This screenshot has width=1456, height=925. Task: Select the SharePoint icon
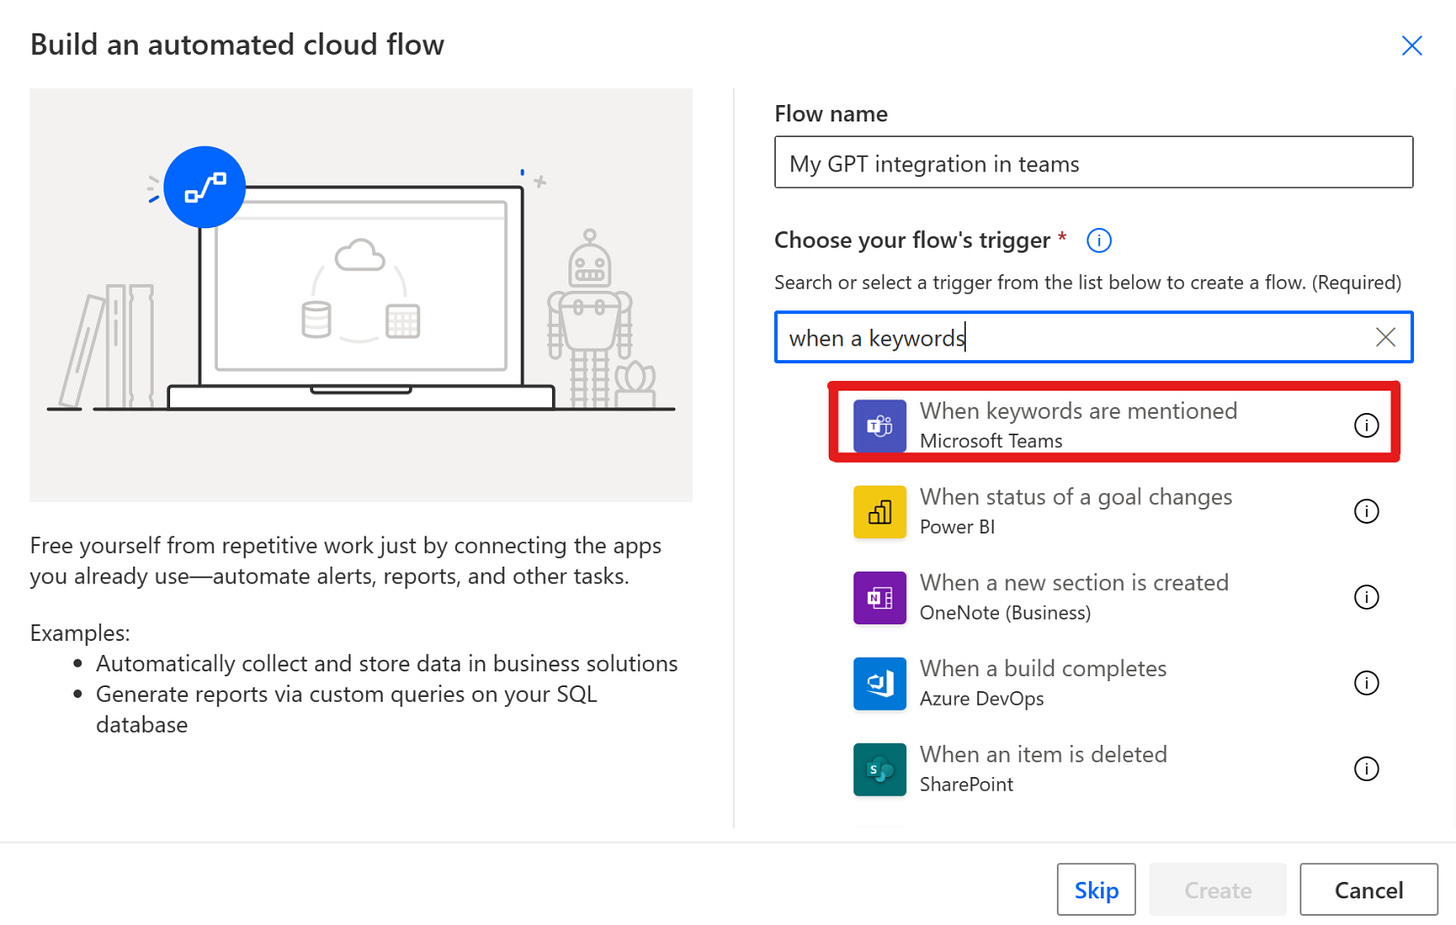tap(879, 770)
